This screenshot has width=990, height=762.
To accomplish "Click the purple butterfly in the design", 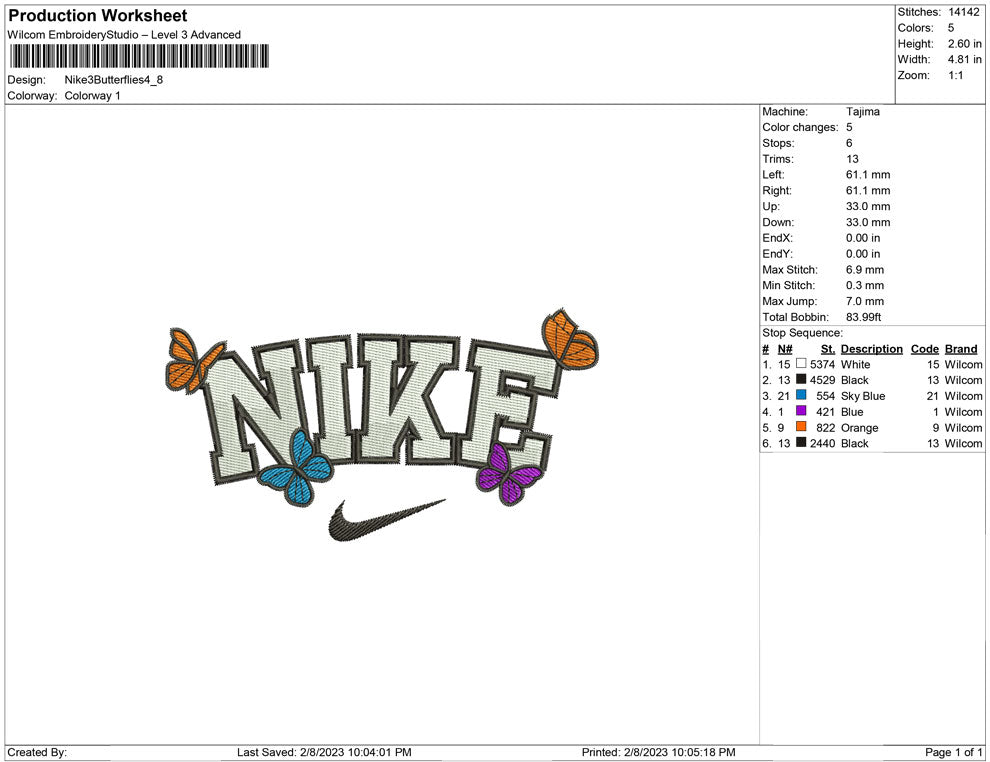I will [508, 475].
